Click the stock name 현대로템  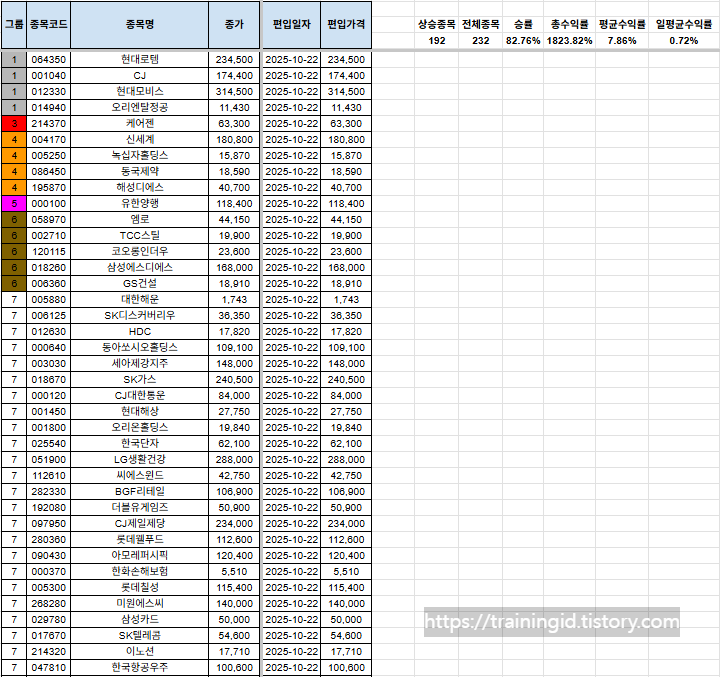pos(140,60)
